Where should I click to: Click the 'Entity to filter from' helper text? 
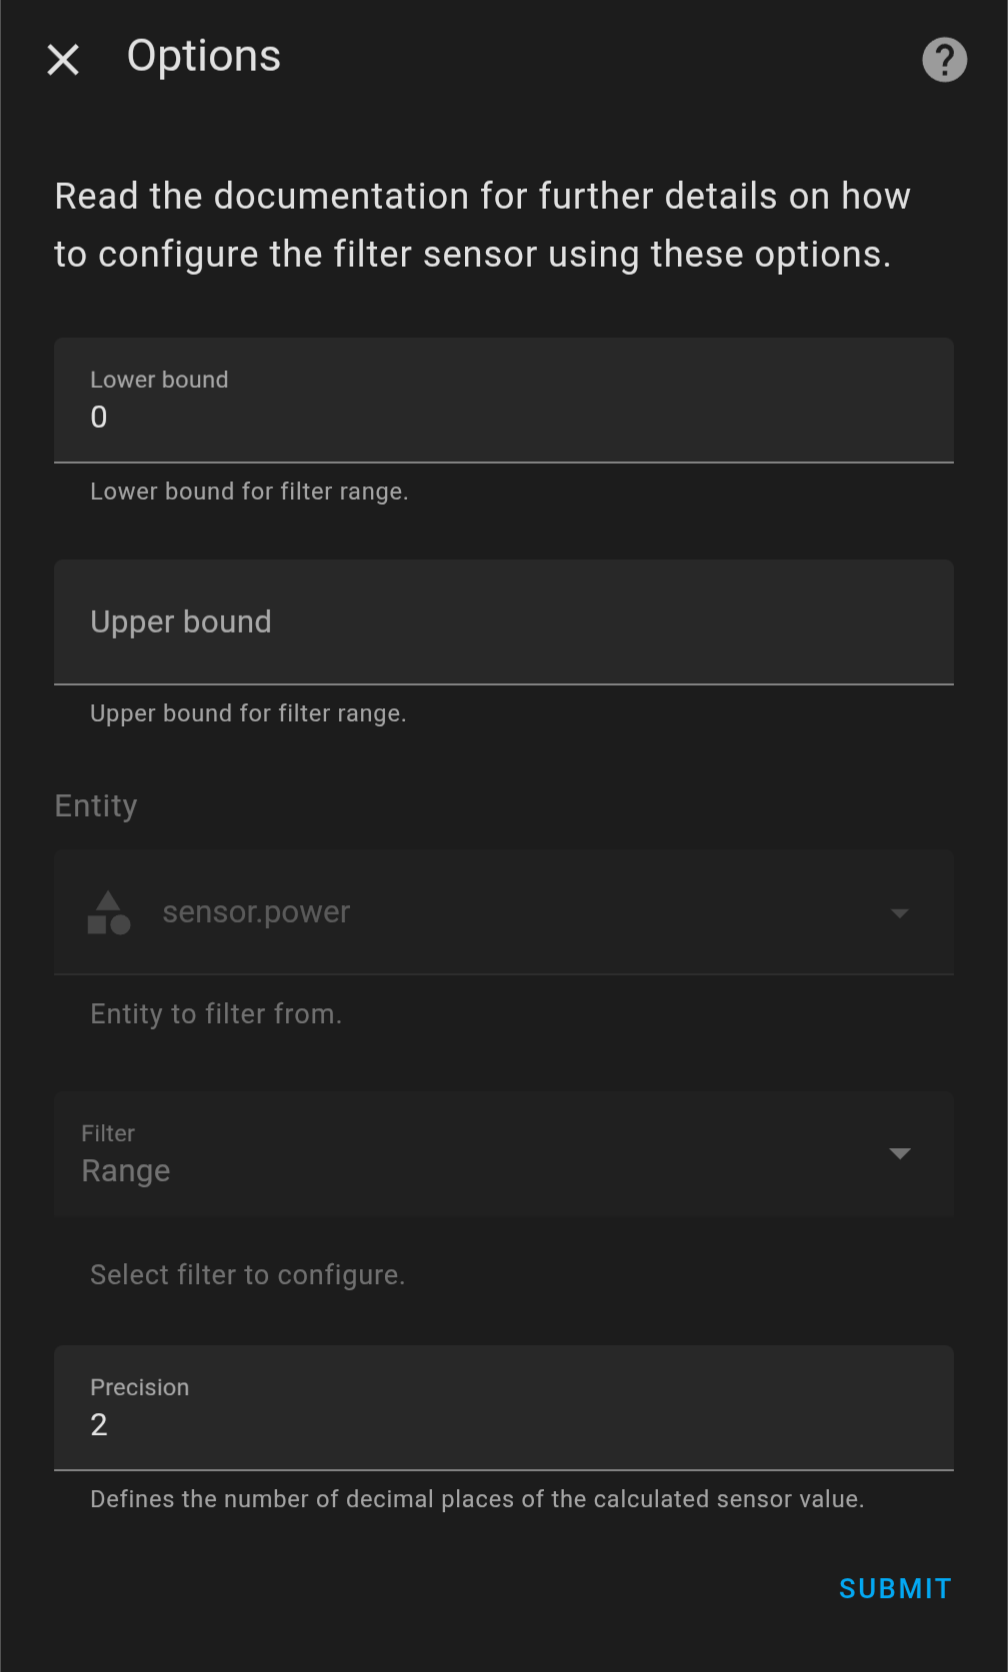(216, 1014)
